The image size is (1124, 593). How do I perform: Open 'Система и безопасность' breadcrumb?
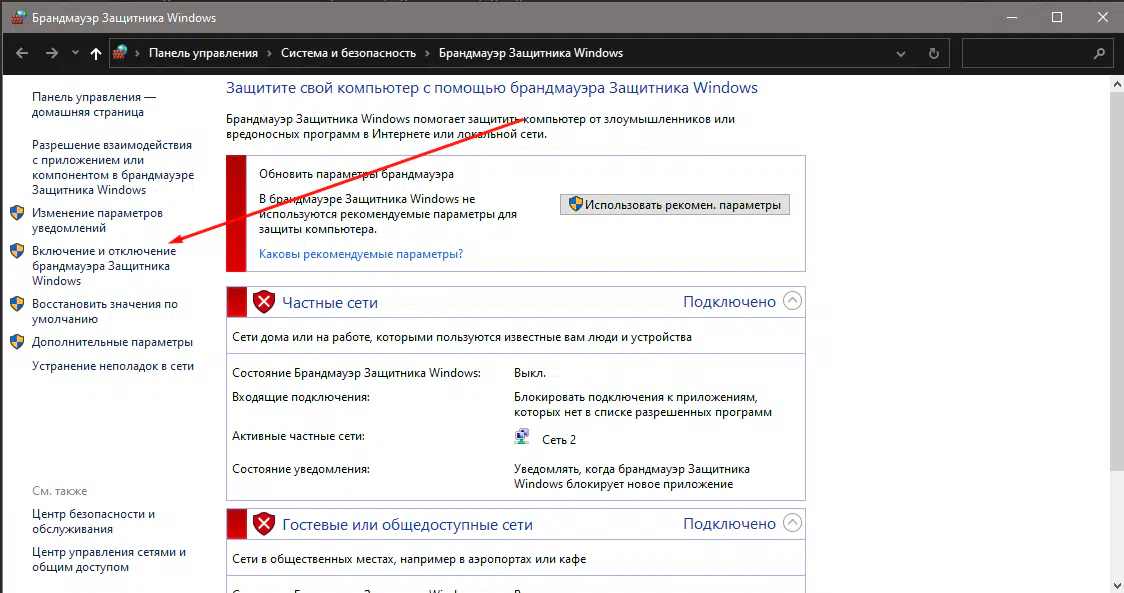(x=348, y=53)
